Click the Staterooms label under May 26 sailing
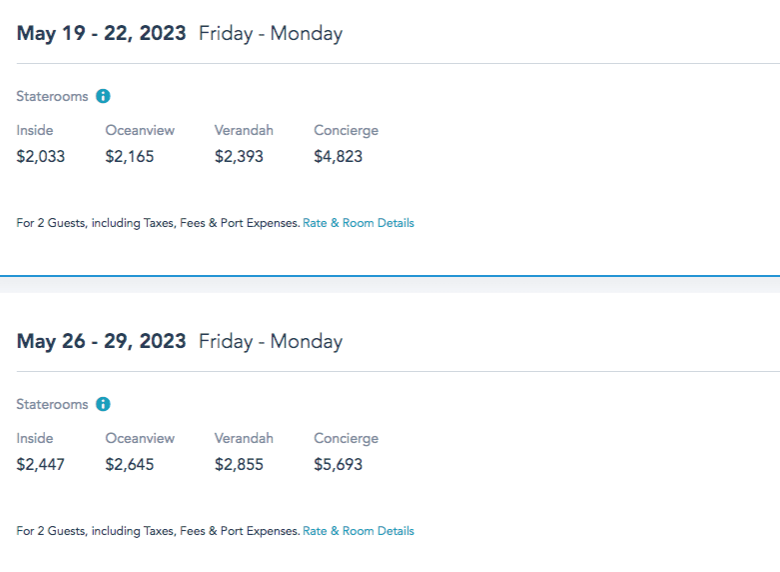This screenshot has width=780, height=572. (x=52, y=405)
